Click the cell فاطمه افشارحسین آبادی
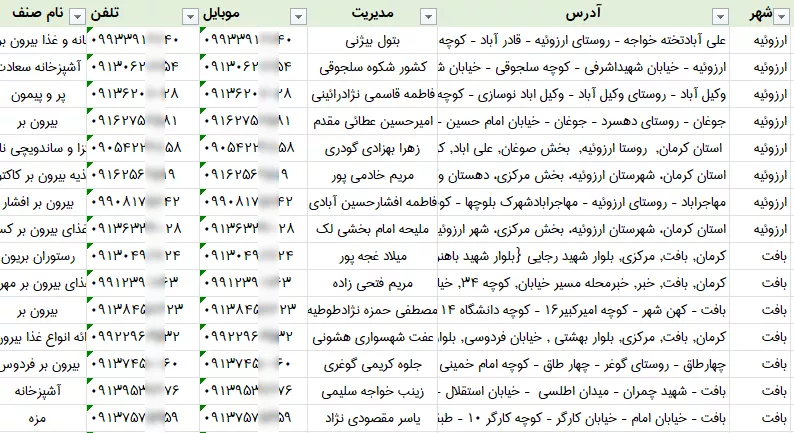Image resolution: width=794 pixels, height=433 pixels. pos(372,202)
